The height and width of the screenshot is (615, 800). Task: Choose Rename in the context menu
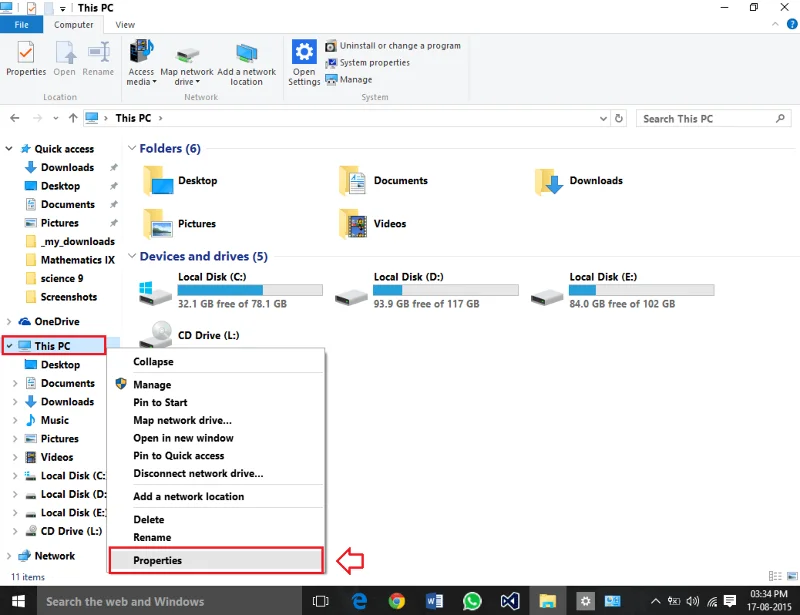216,537
